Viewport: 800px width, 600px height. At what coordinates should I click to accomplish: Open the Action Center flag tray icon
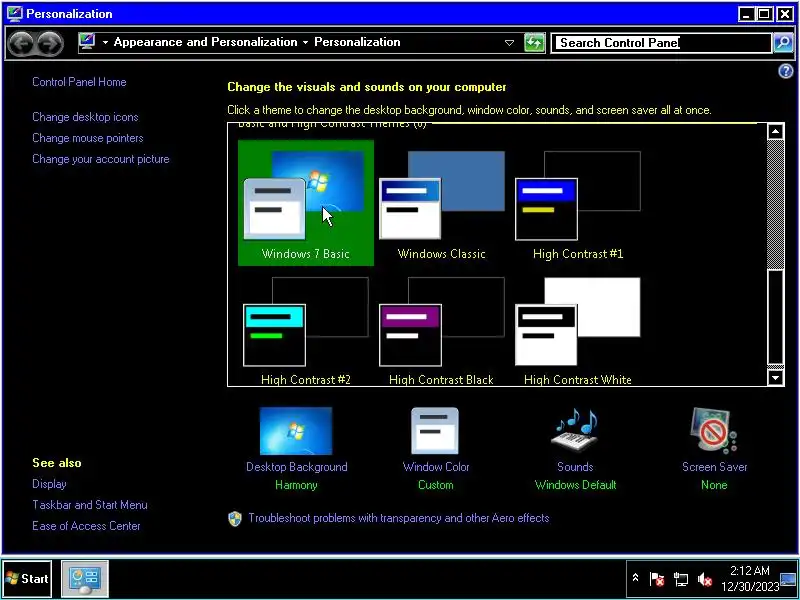click(657, 579)
